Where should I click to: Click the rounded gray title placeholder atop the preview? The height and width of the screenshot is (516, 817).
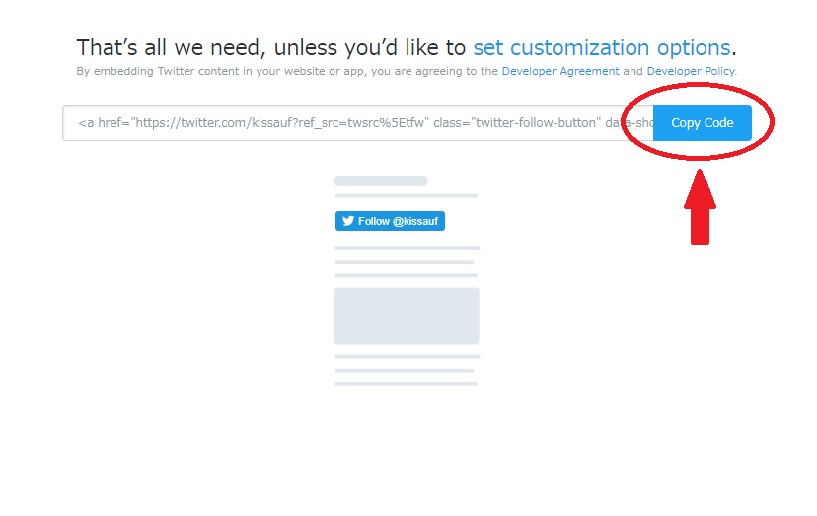coord(381,181)
